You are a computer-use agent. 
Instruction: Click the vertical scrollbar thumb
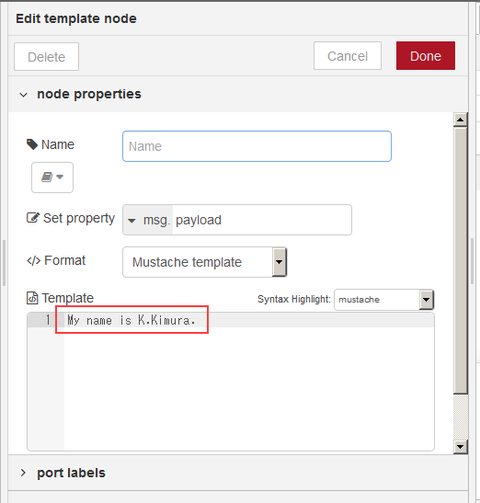tap(460, 260)
